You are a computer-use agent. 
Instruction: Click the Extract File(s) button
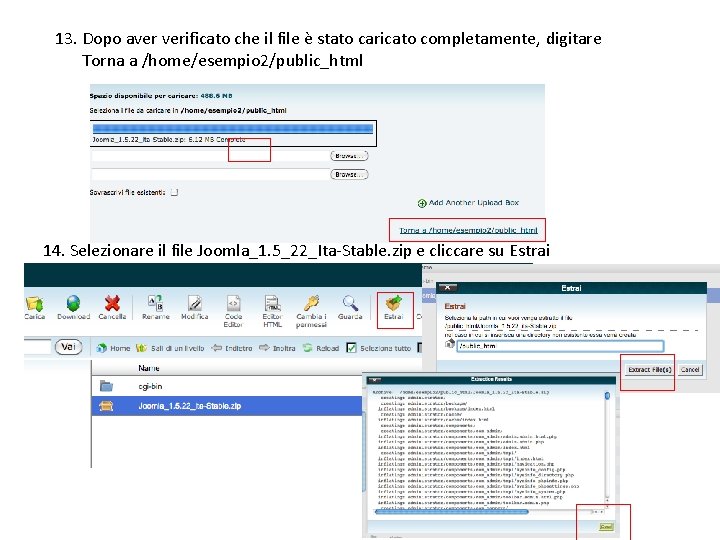(650, 370)
